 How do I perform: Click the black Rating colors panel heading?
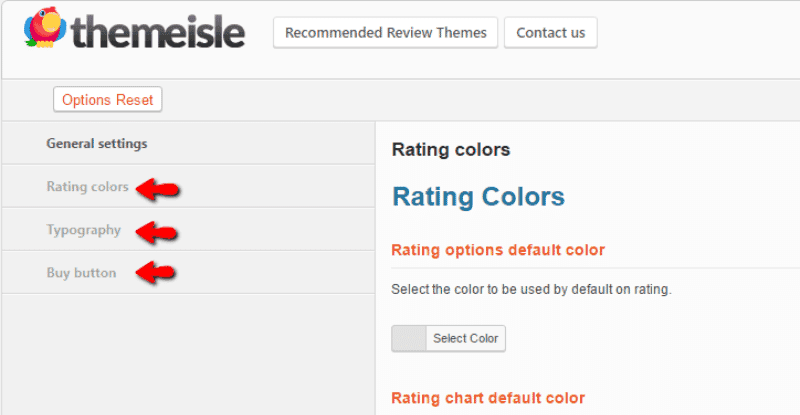pyautogui.click(x=450, y=150)
